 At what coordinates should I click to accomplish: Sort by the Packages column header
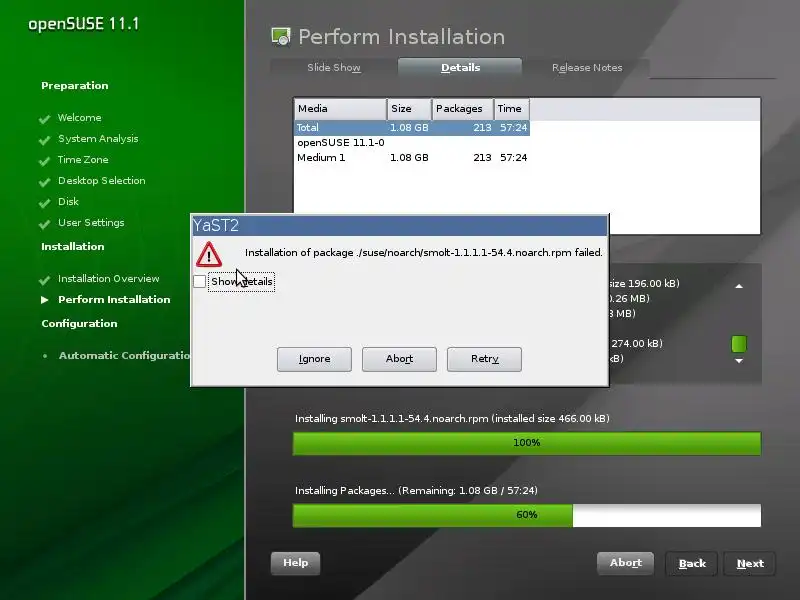pos(463,109)
